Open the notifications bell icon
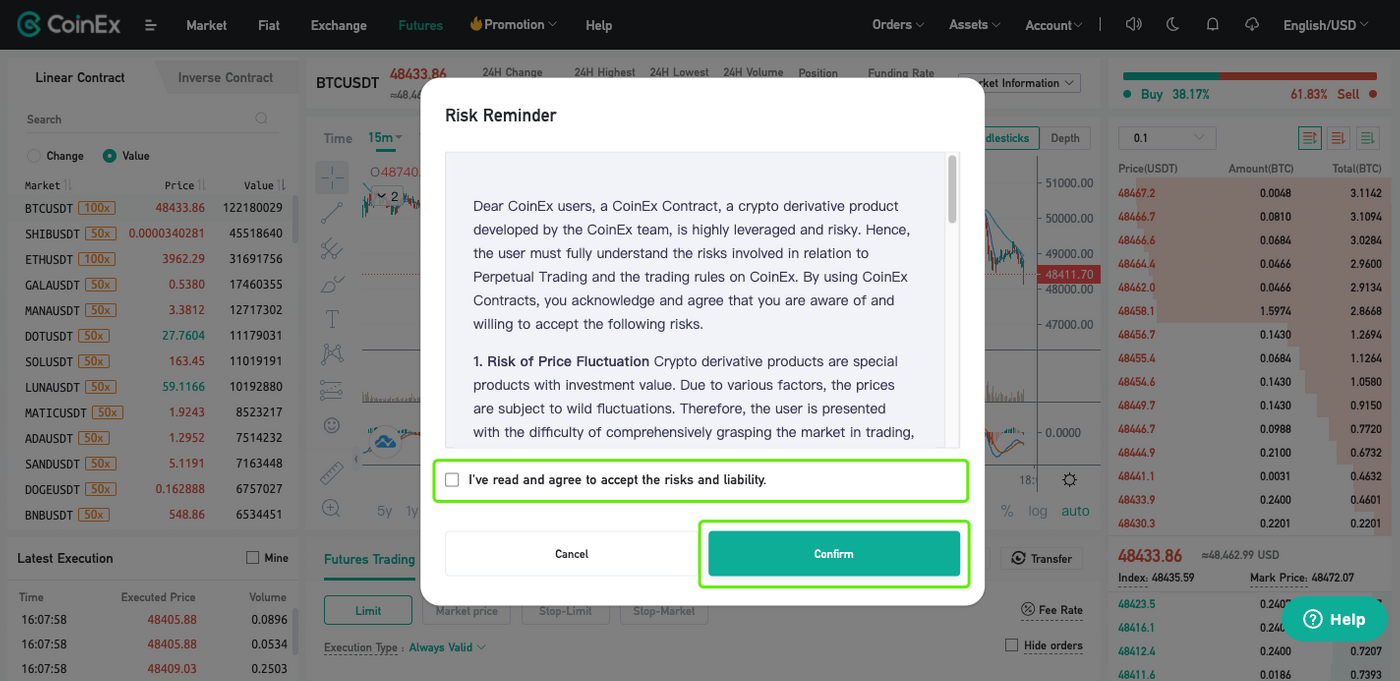 pyautogui.click(x=1212, y=25)
